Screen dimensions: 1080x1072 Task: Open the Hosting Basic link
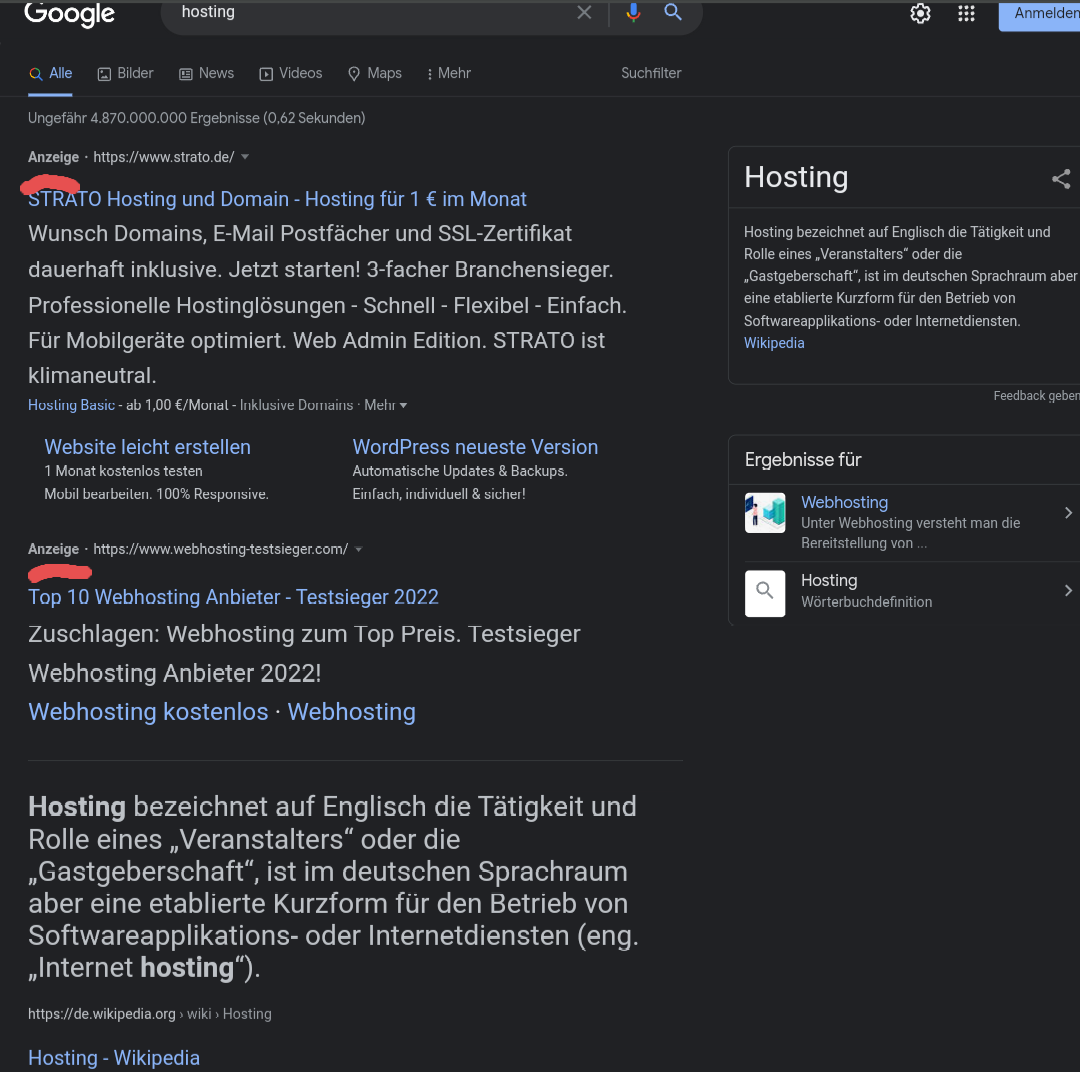(71, 405)
